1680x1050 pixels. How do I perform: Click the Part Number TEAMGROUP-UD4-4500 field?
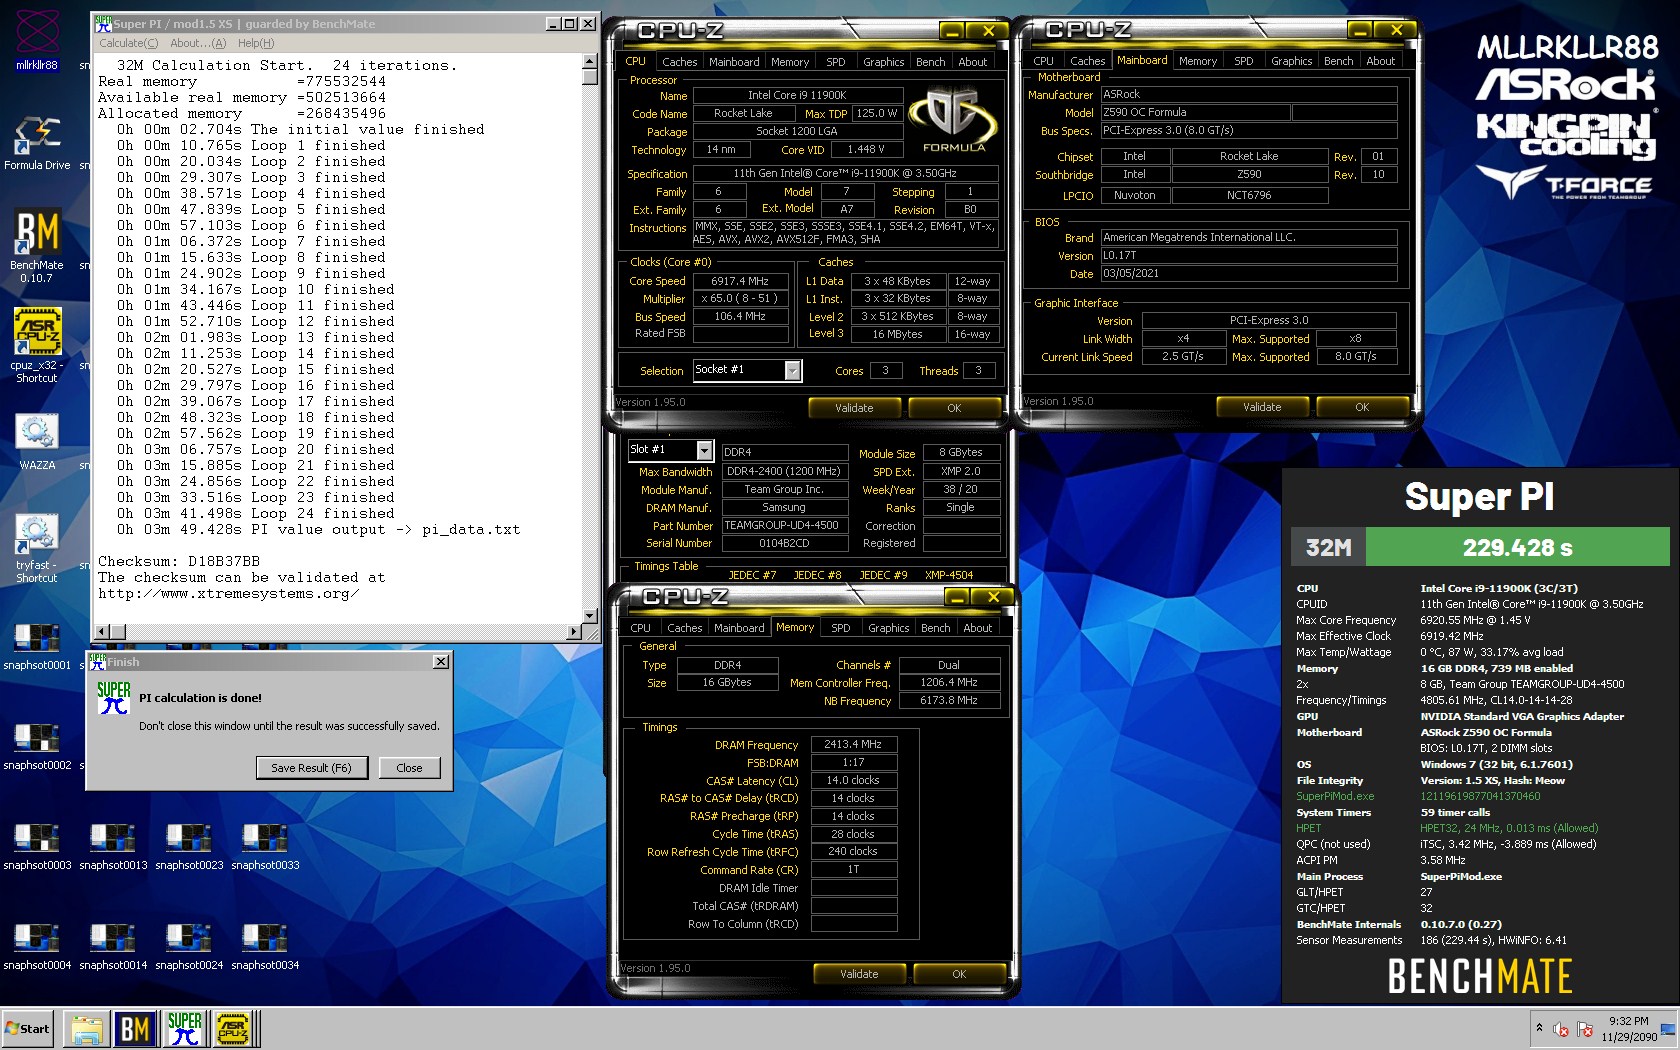[x=785, y=525]
